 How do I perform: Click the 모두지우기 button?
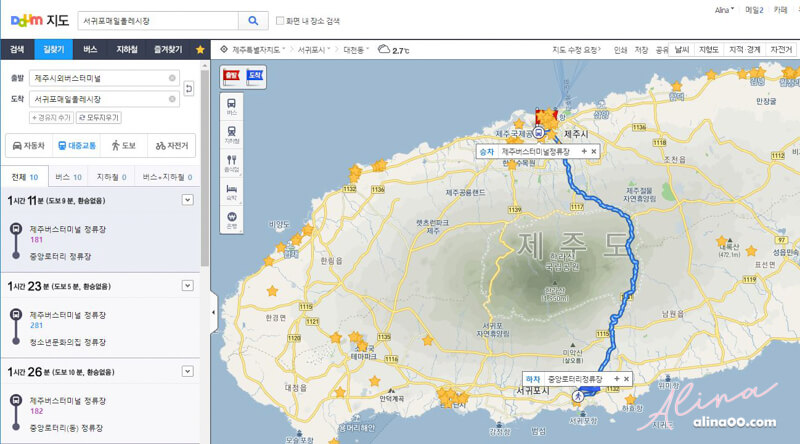(99, 117)
